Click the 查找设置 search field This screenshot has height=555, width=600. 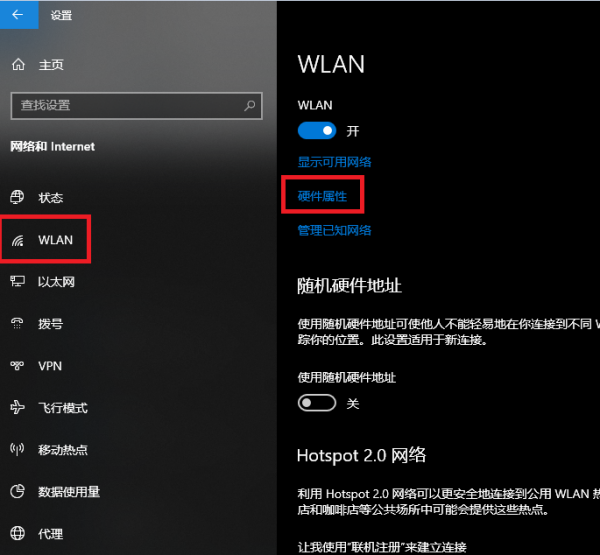(x=137, y=106)
